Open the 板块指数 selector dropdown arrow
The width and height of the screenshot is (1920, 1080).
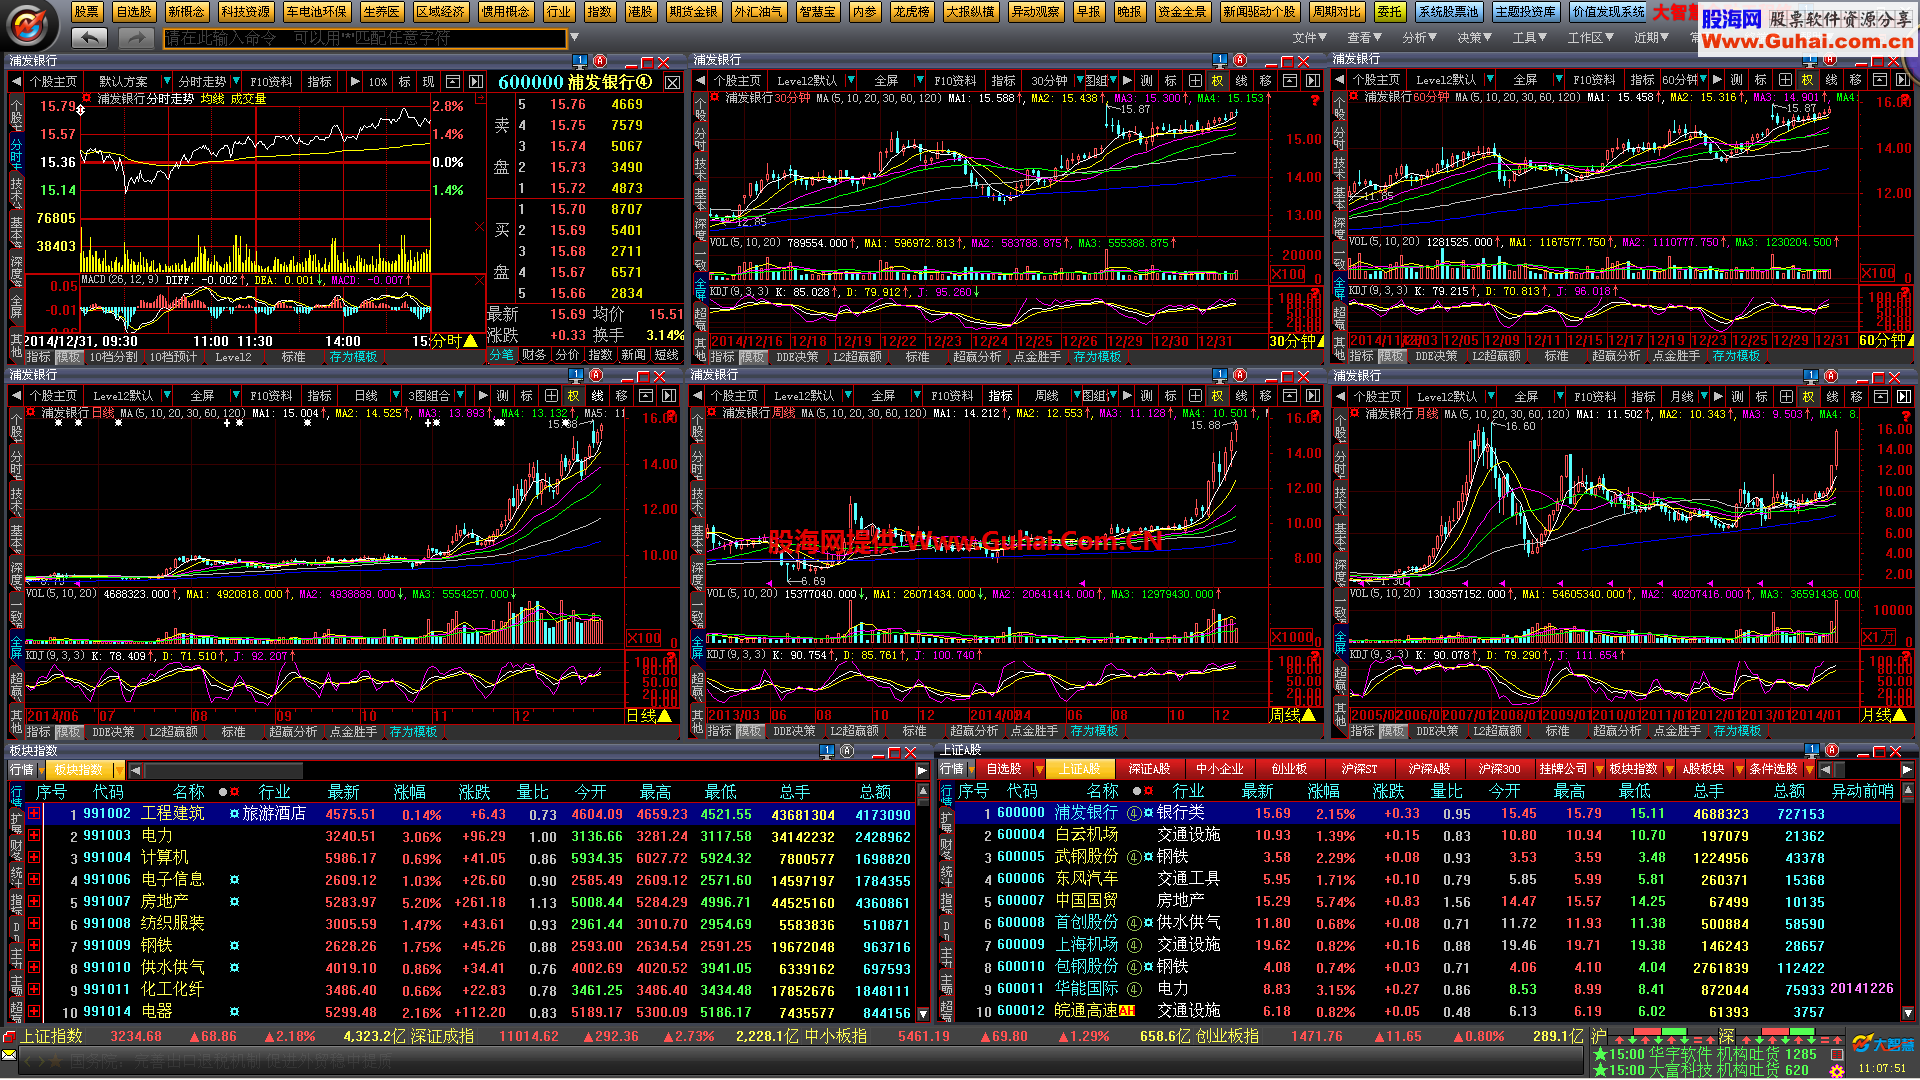[x=119, y=770]
